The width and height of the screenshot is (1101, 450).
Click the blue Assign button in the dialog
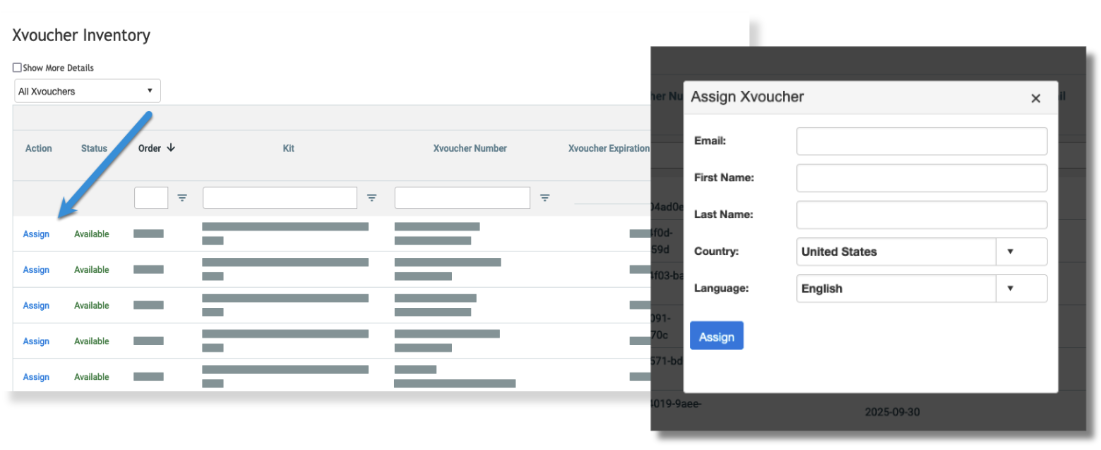717,336
